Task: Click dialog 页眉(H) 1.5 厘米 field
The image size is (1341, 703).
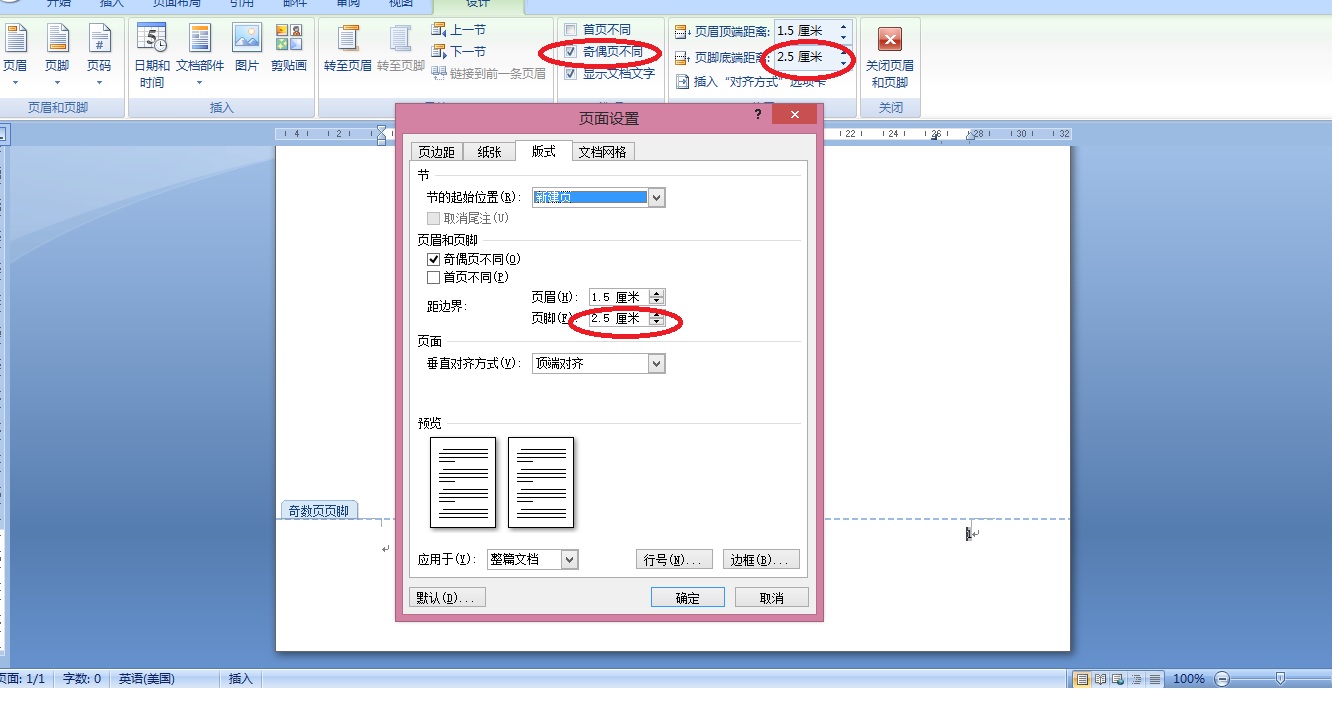Action: point(619,297)
